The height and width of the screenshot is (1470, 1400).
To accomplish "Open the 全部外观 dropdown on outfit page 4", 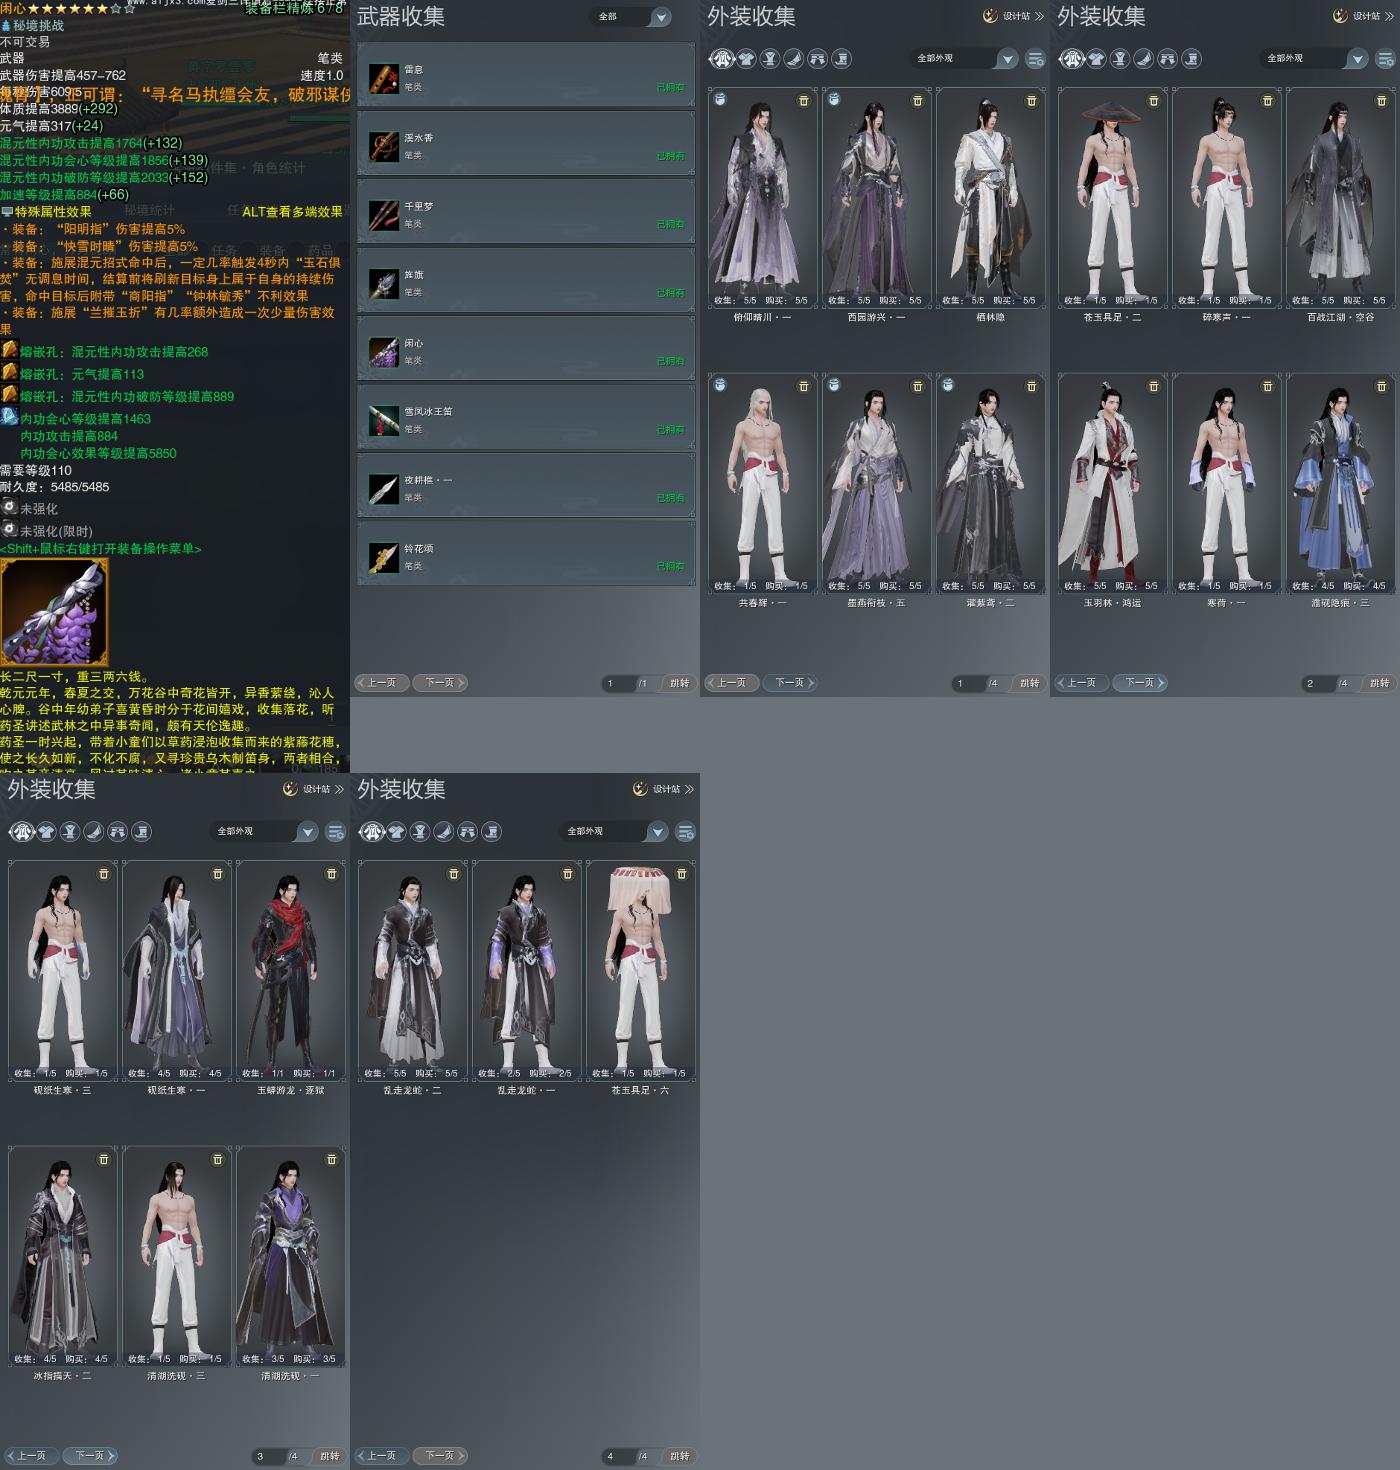I will coord(614,832).
